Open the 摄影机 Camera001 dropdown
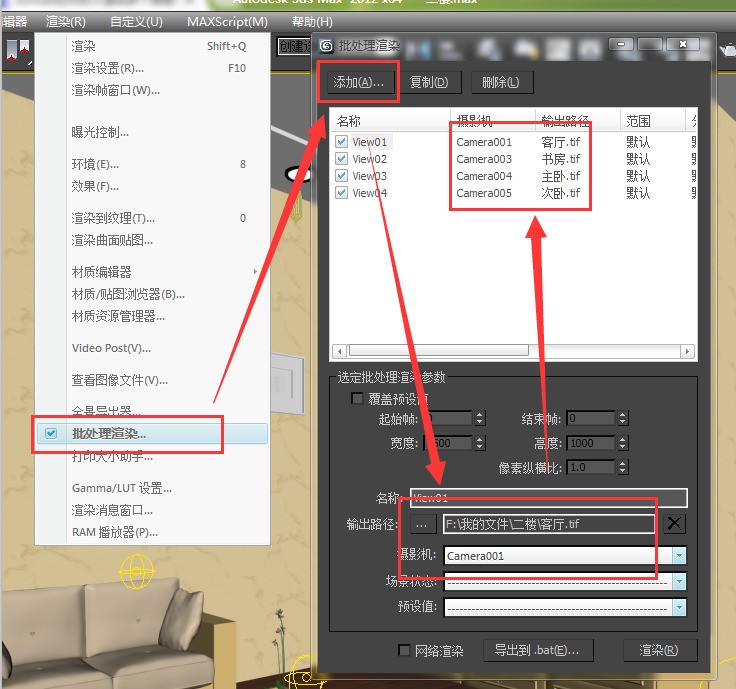This screenshot has width=736, height=689. coord(679,556)
